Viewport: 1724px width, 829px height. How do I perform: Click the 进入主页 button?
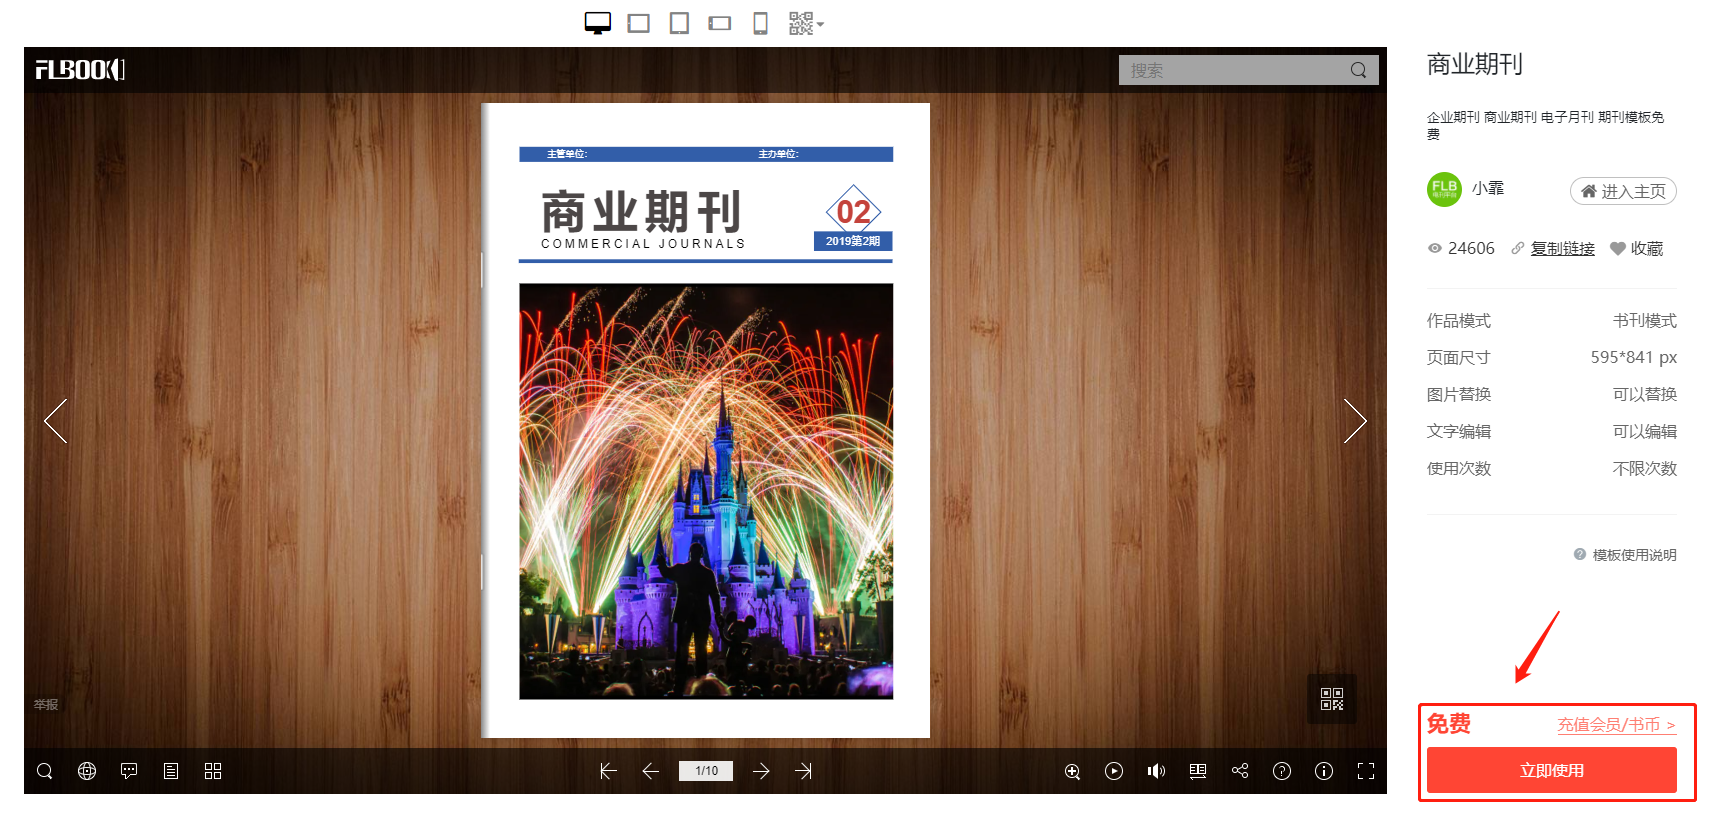point(1623,191)
